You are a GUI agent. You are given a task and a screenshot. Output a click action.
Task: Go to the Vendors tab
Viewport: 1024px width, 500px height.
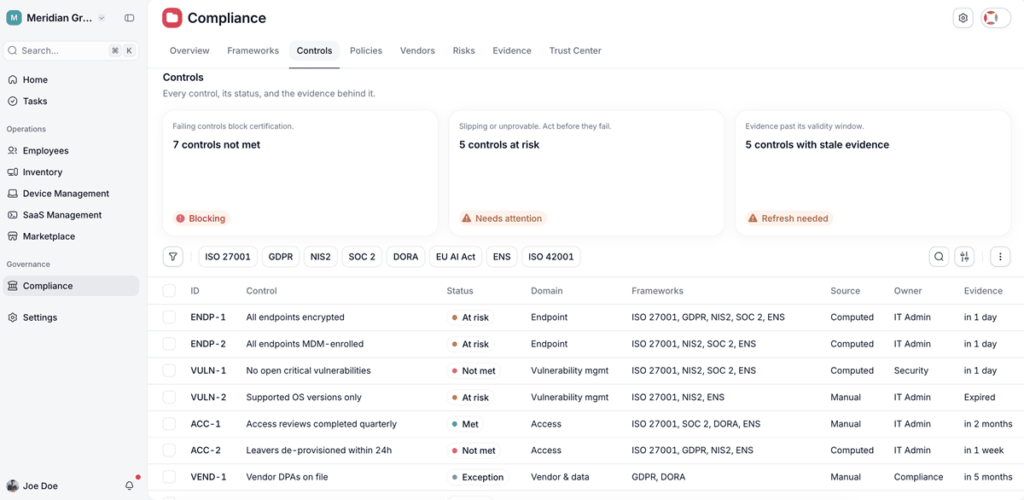coord(417,50)
